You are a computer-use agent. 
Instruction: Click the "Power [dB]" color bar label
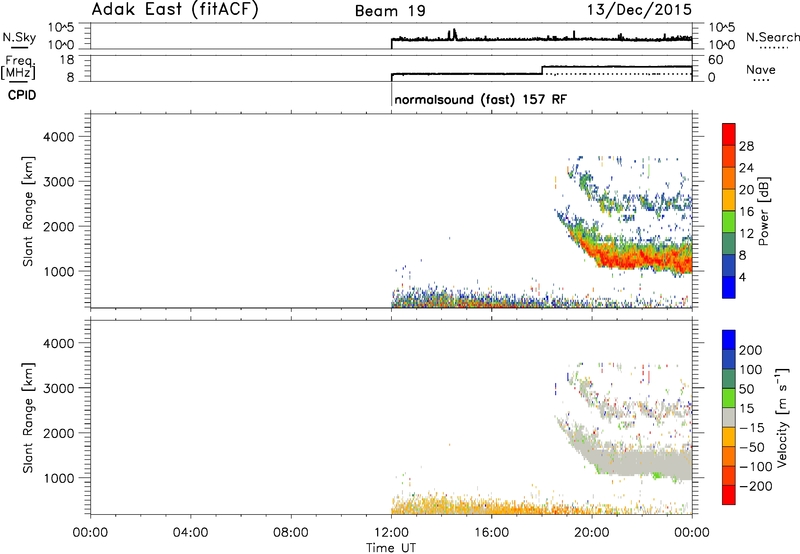[763, 211]
